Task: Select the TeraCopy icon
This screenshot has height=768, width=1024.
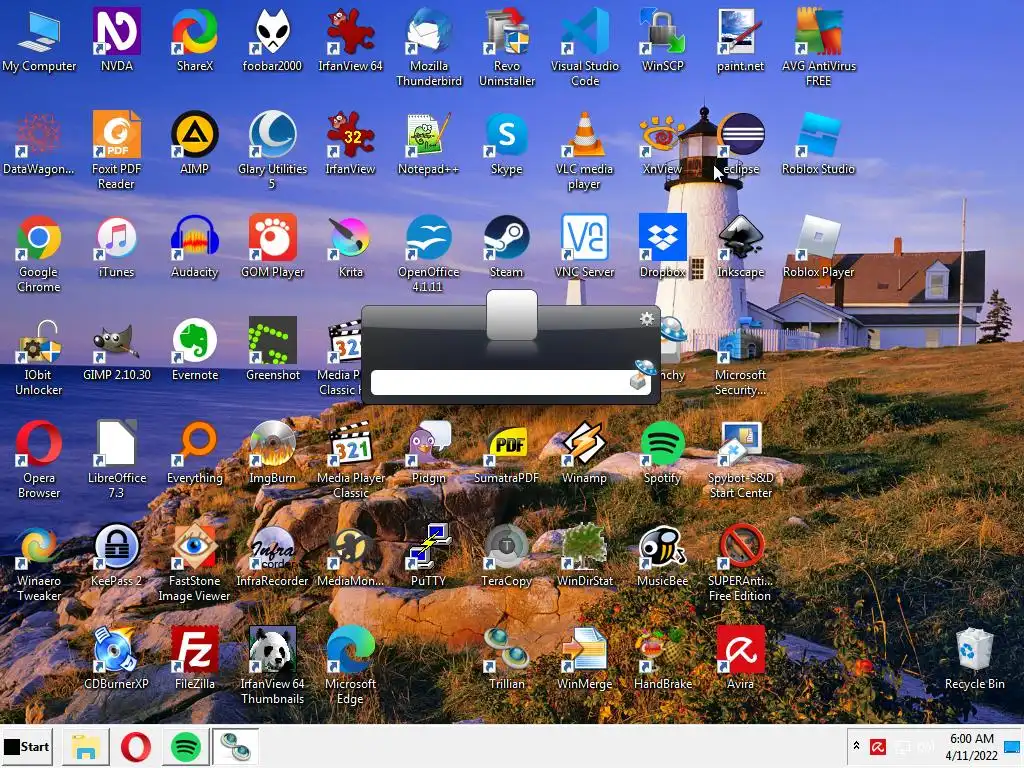Action: (x=507, y=555)
